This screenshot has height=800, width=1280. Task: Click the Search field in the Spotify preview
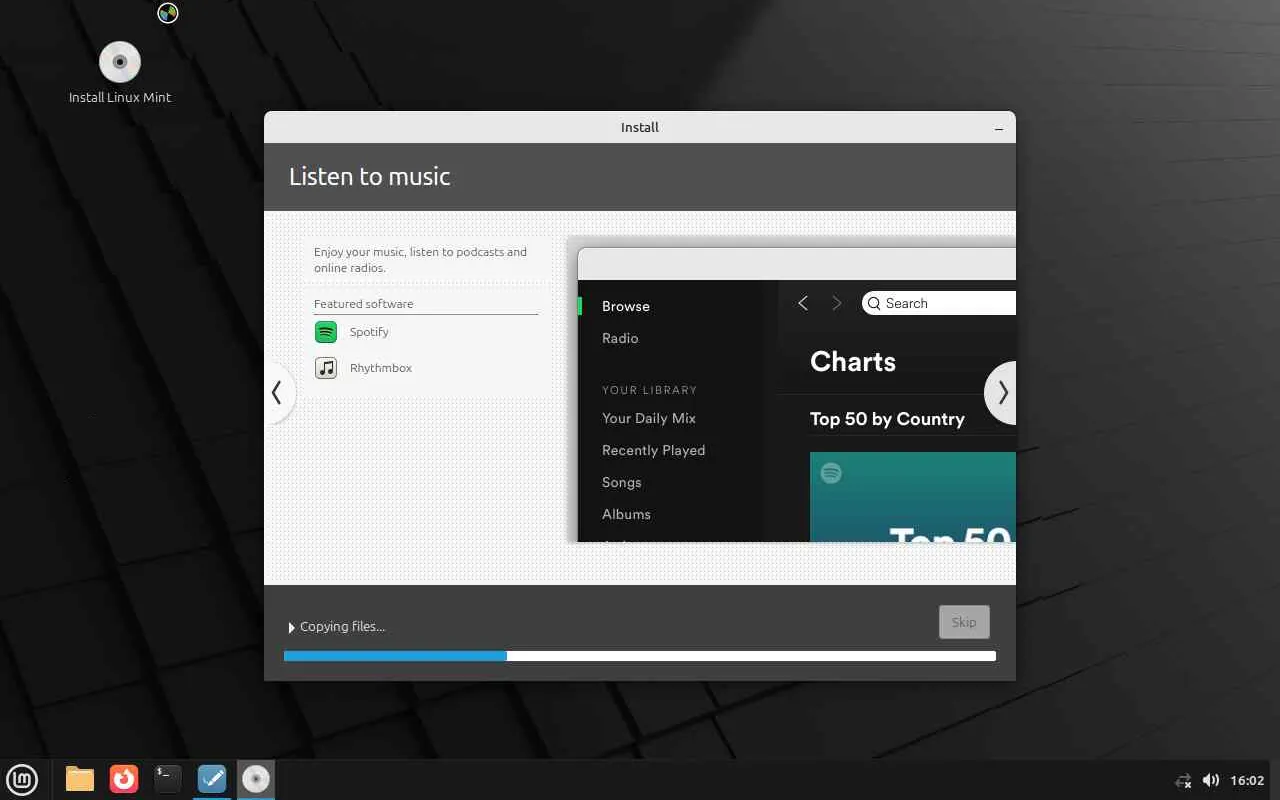point(939,303)
